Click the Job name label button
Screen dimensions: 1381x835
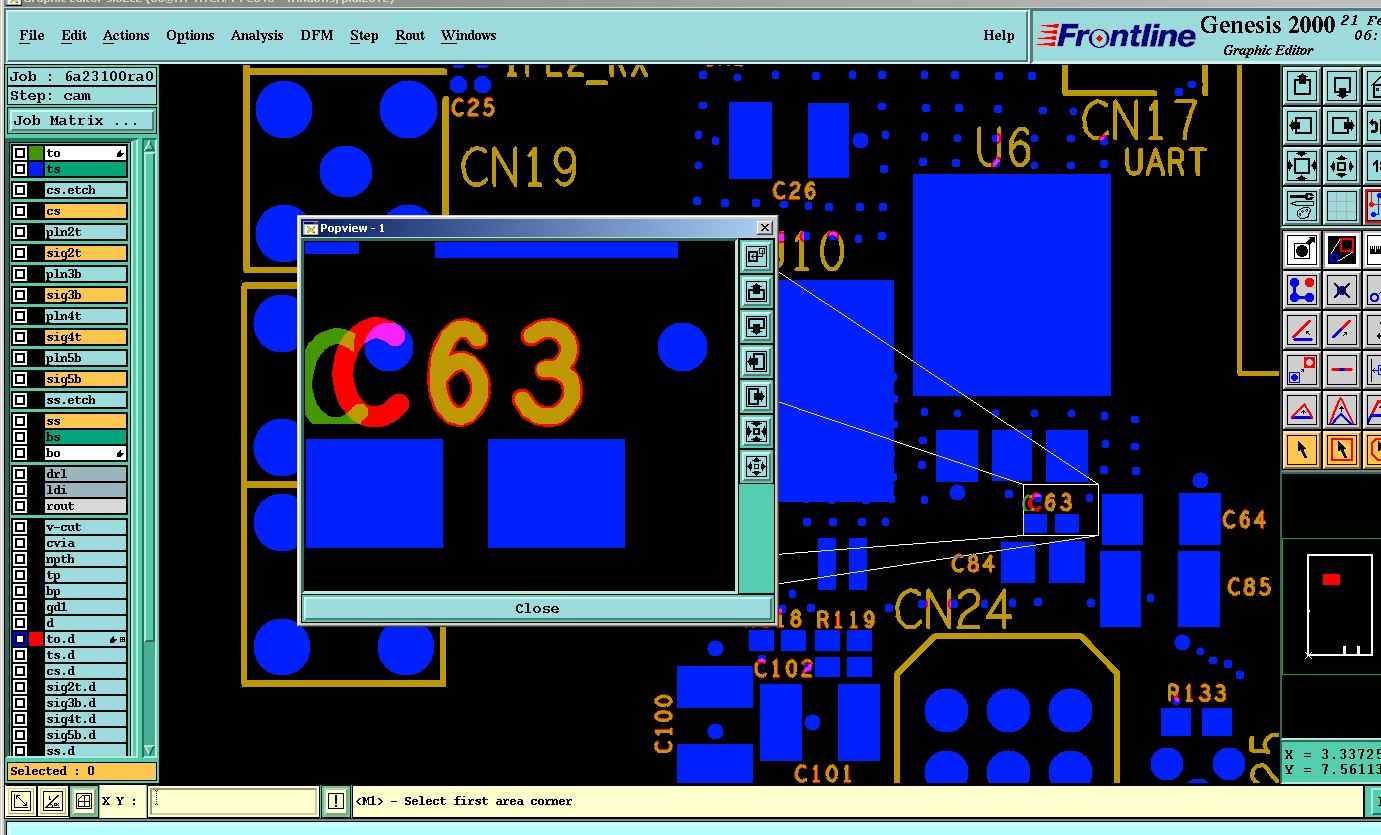point(82,76)
